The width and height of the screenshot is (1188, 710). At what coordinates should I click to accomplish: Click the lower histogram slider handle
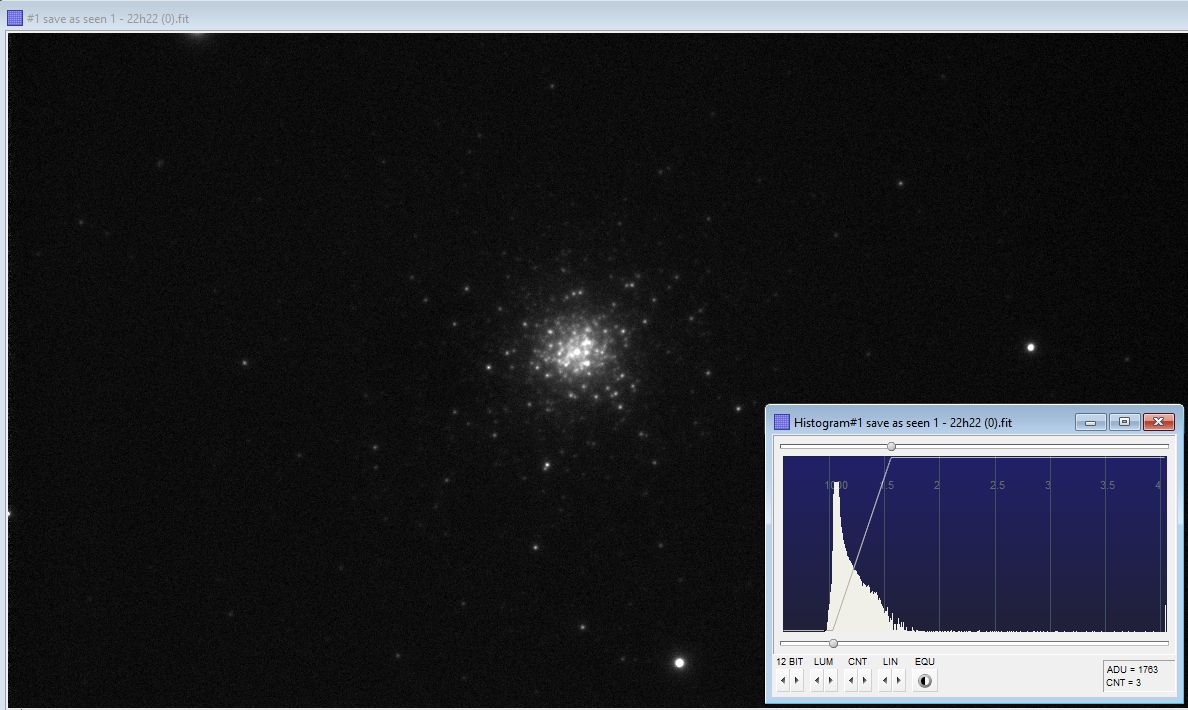(833, 643)
